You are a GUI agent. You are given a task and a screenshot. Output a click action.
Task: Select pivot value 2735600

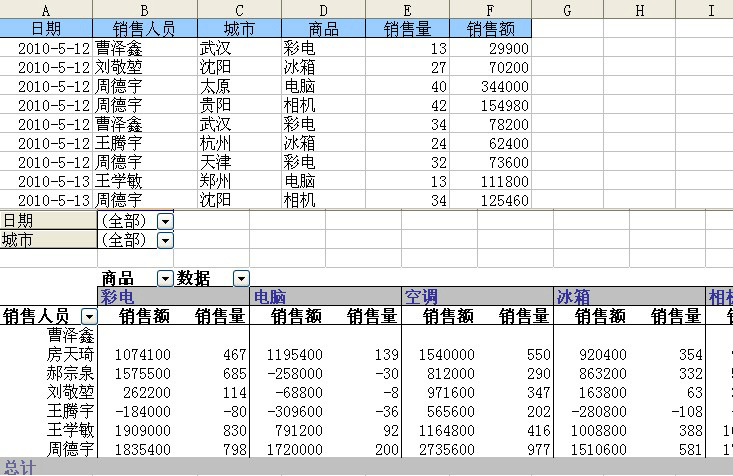[x=440, y=449]
